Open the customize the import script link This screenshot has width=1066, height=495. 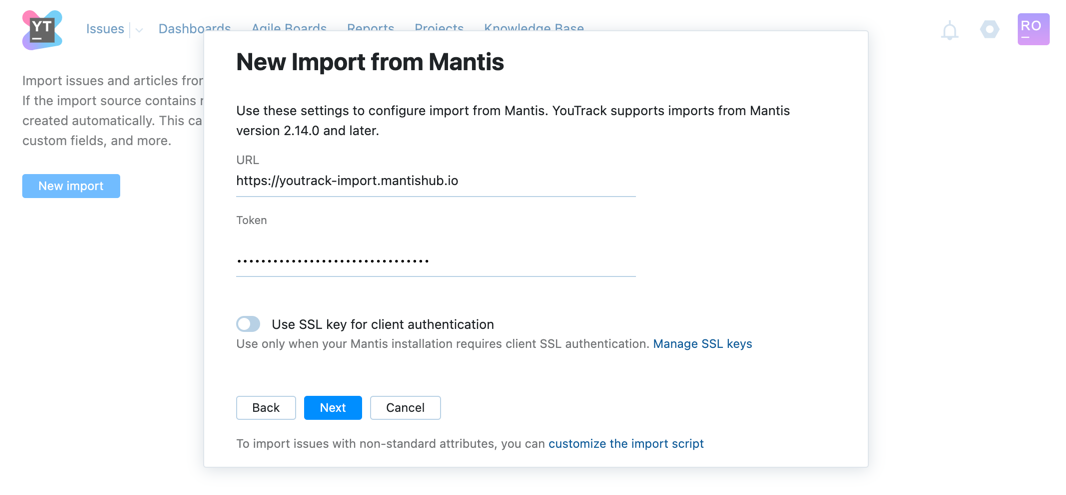[x=626, y=444]
